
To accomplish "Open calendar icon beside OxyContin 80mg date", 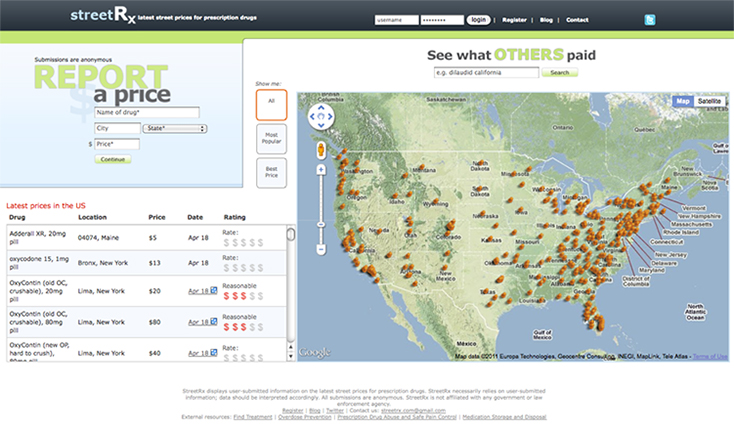I will tap(213, 322).
